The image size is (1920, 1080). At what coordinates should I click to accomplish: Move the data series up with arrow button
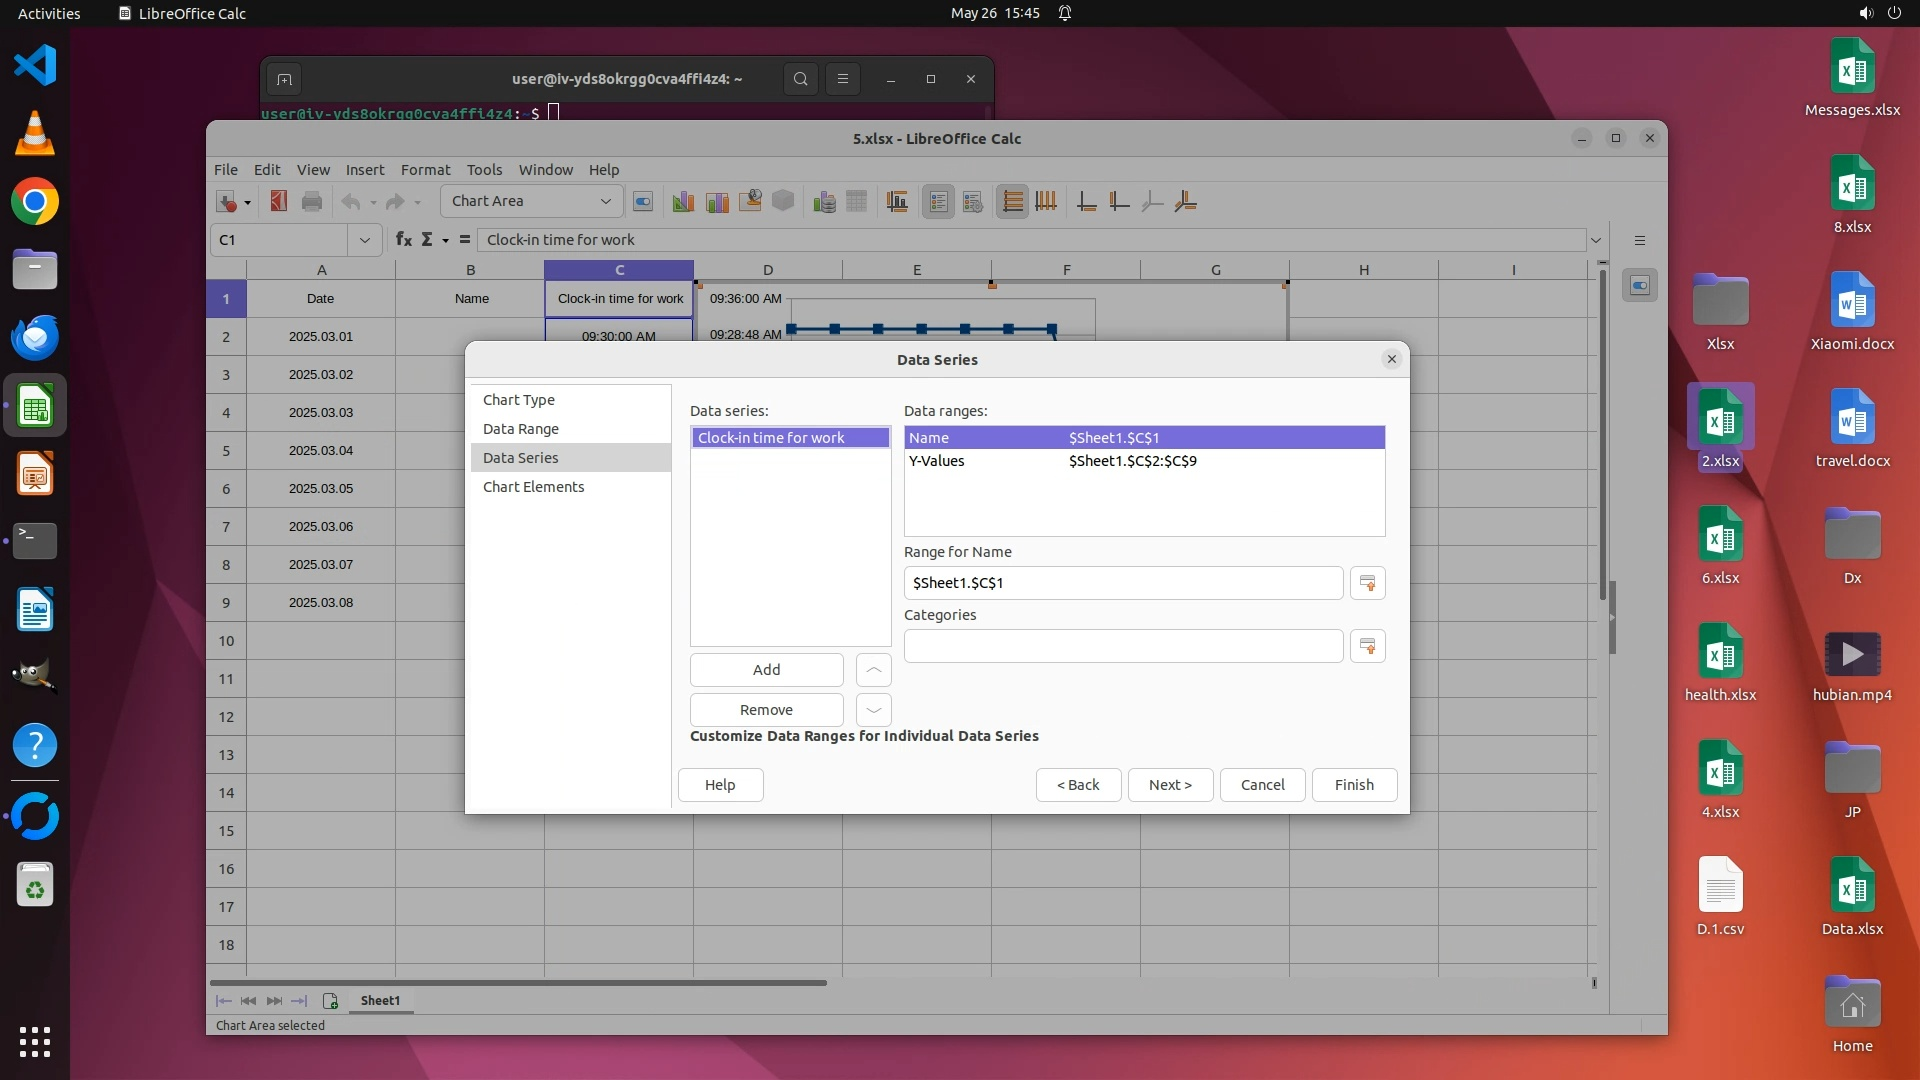click(x=873, y=670)
